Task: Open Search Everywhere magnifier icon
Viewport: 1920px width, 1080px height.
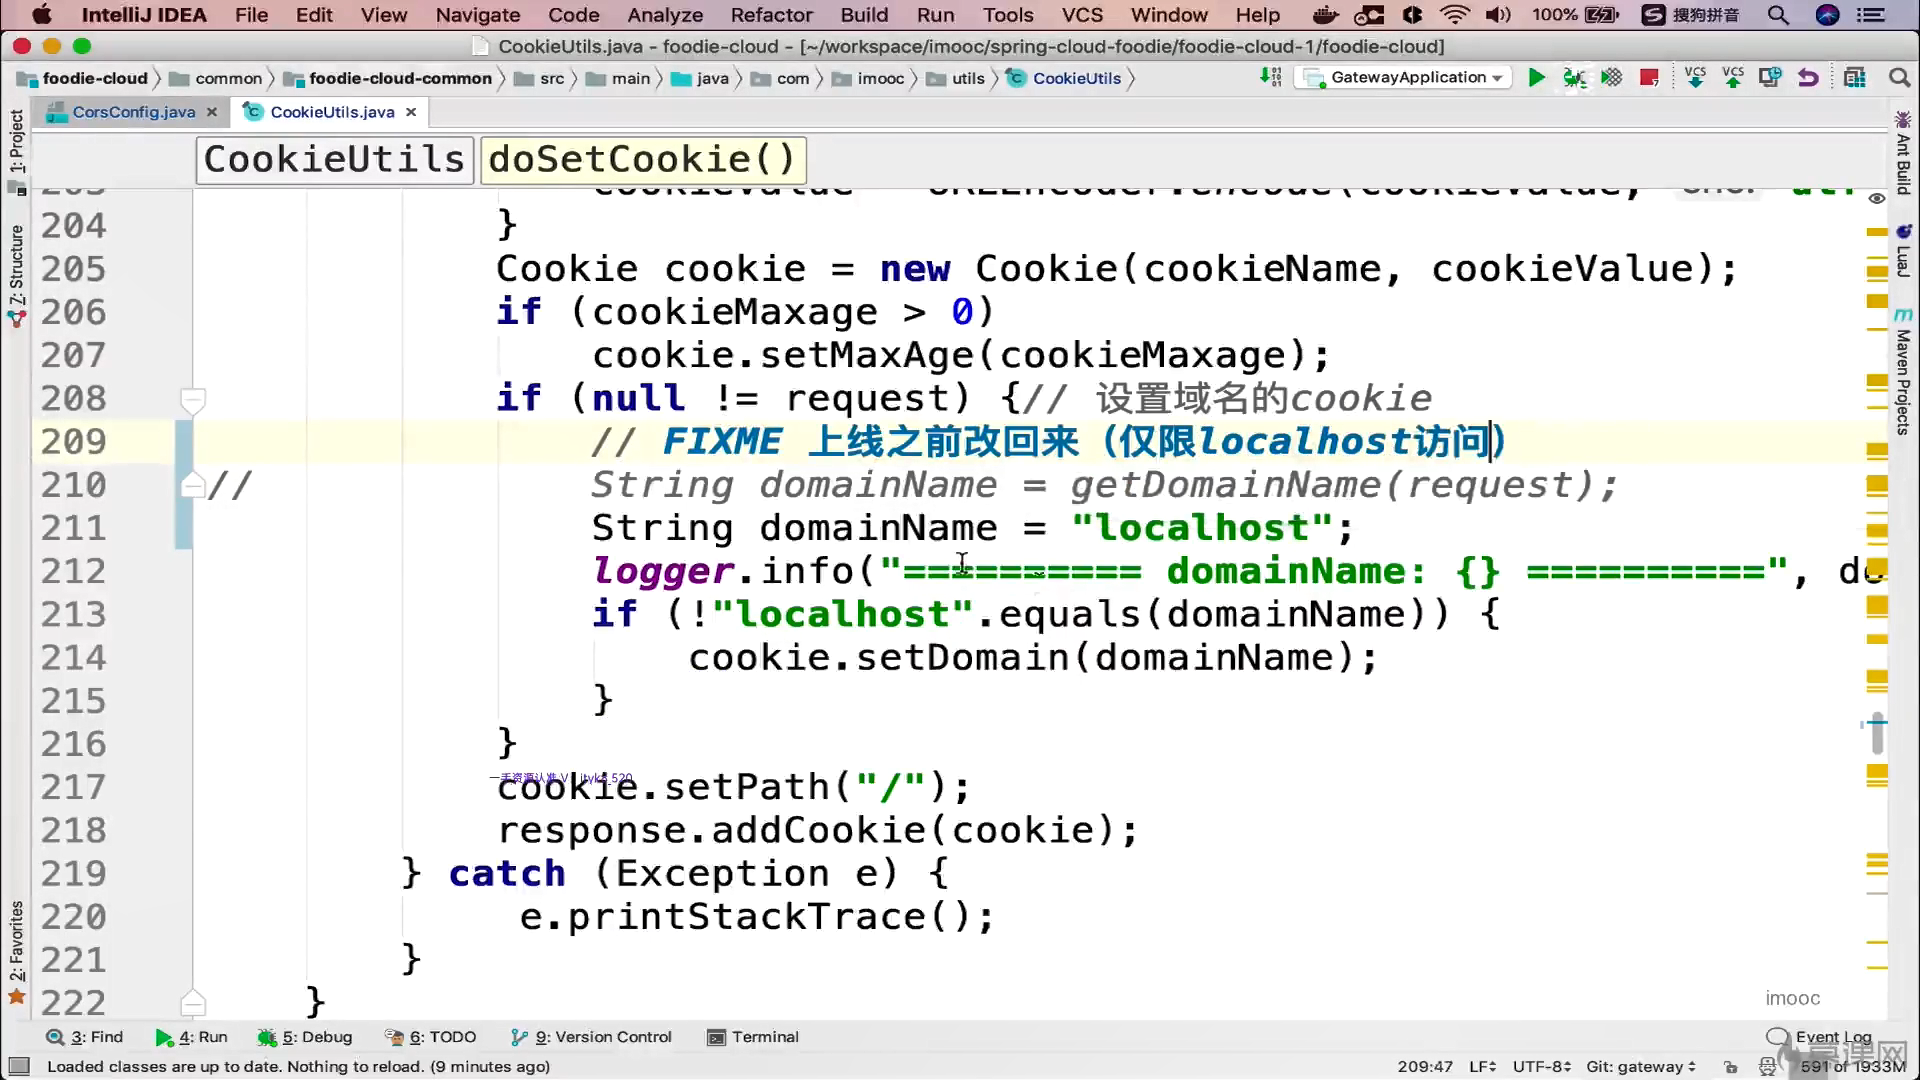Action: point(1898,78)
